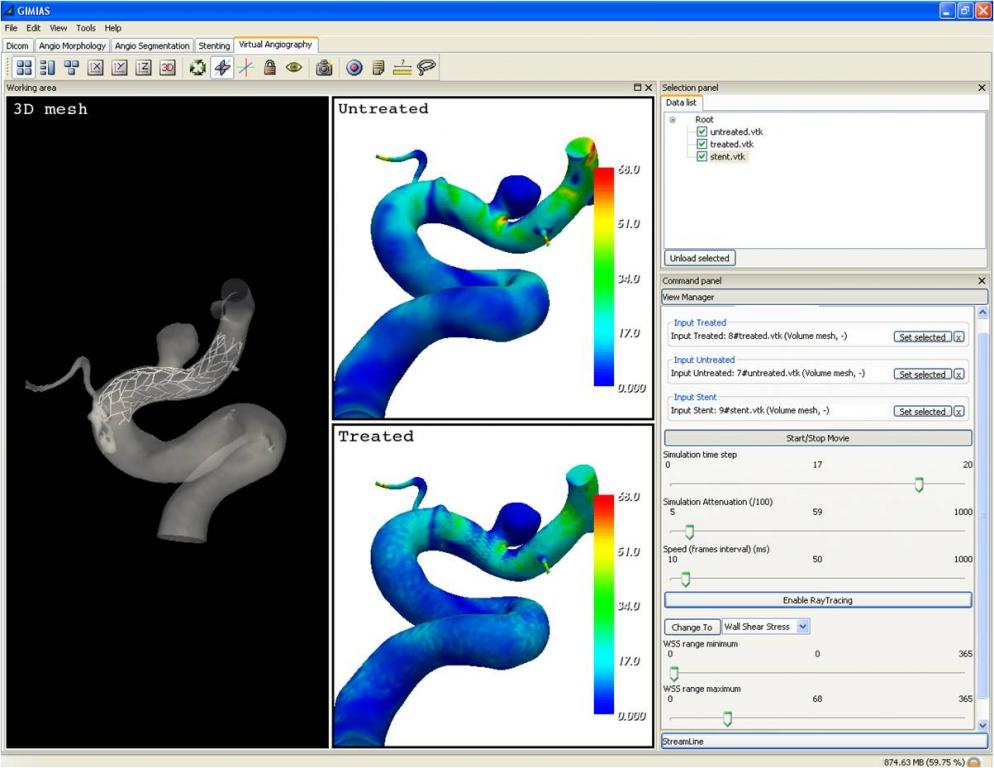Switch to the Angio Segmentation tab
The height and width of the screenshot is (768, 994).
[x=152, y=45]
